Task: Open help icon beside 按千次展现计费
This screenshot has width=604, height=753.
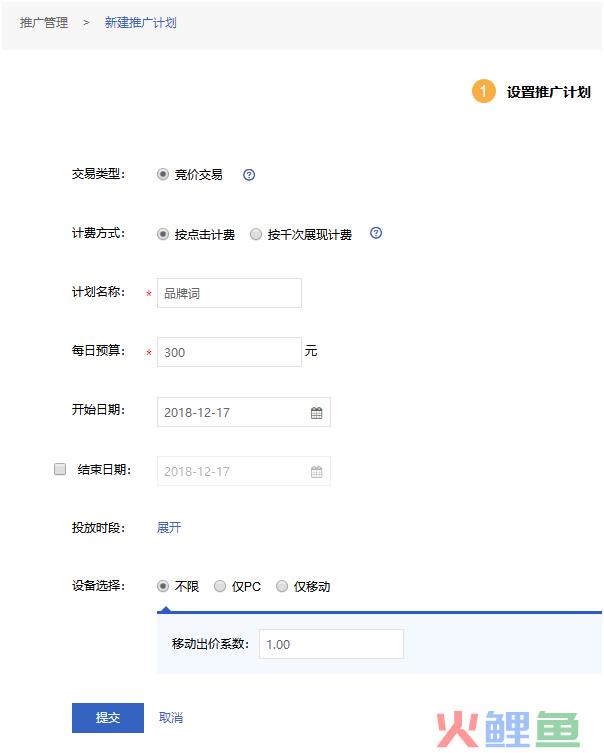Action: click(376, 233)
